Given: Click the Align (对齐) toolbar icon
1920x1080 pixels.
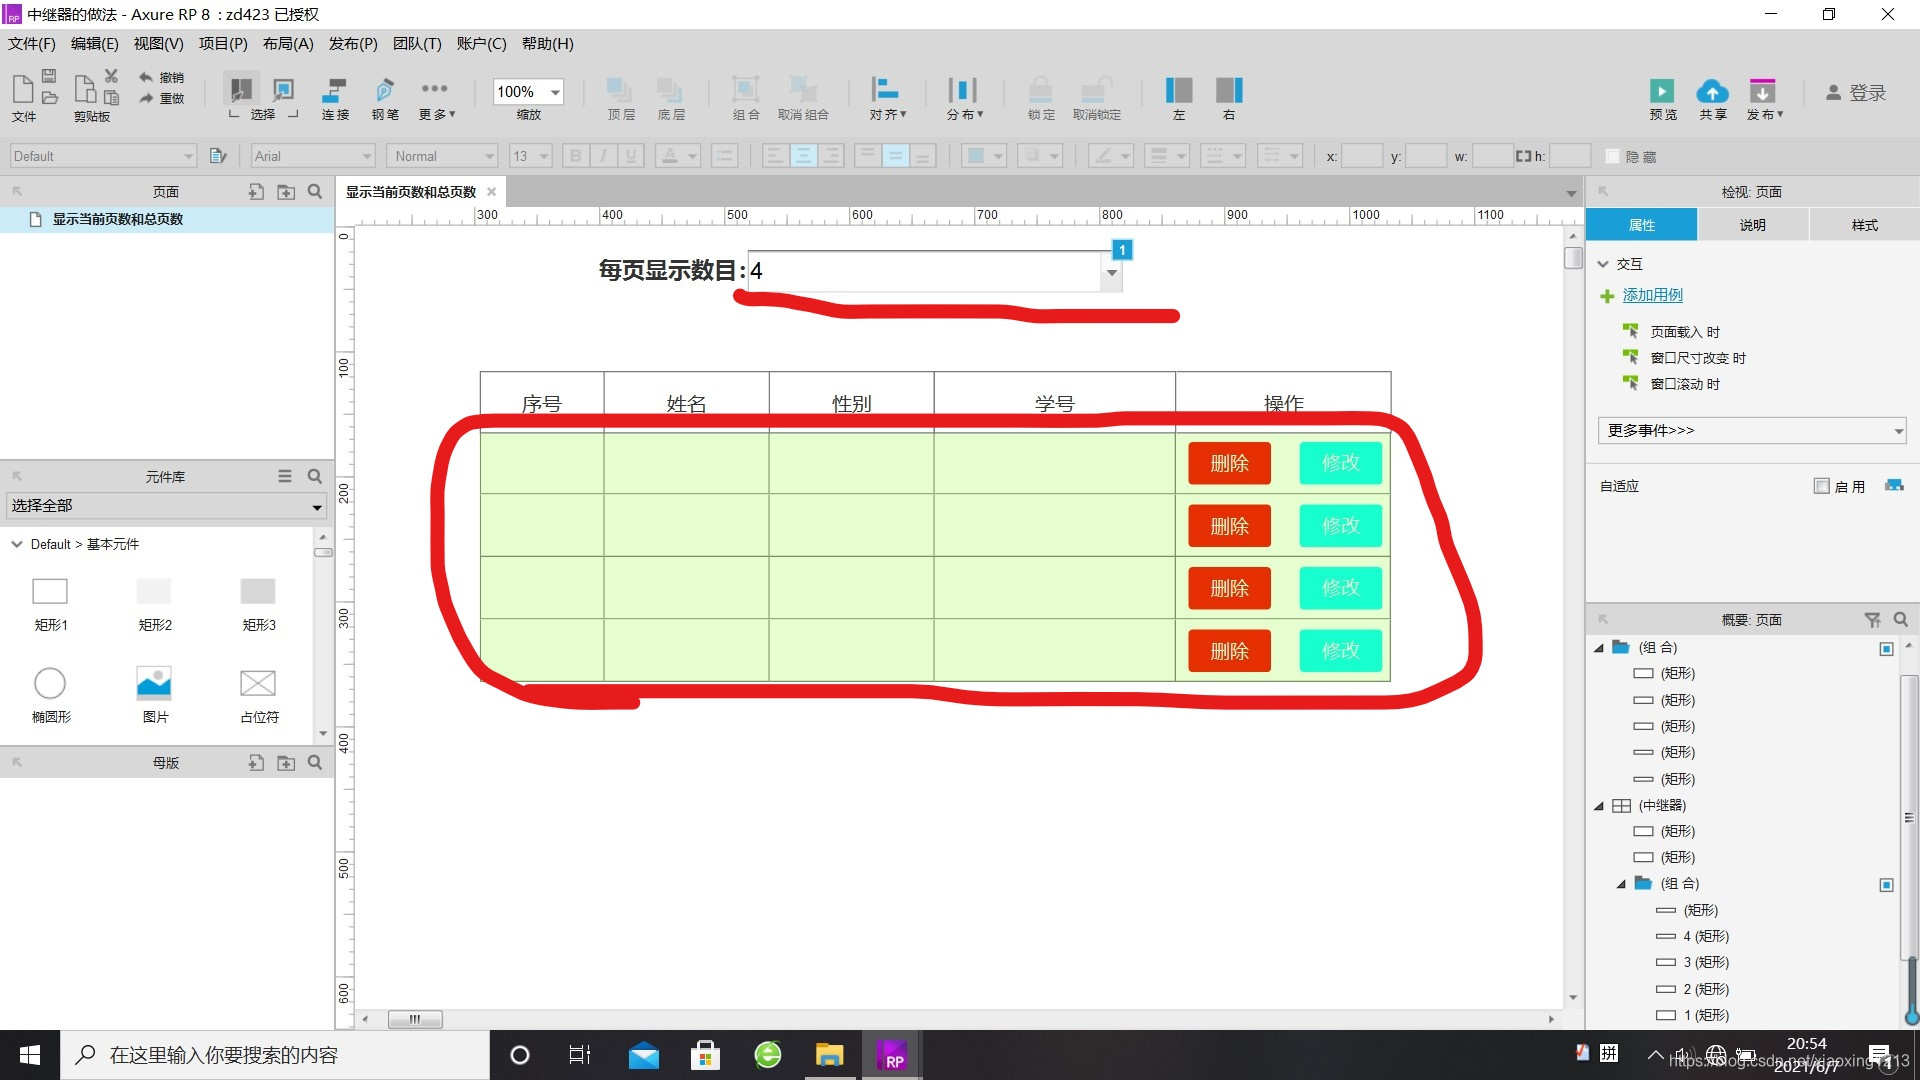Looking at the screenshot, I should coord(885,91).
